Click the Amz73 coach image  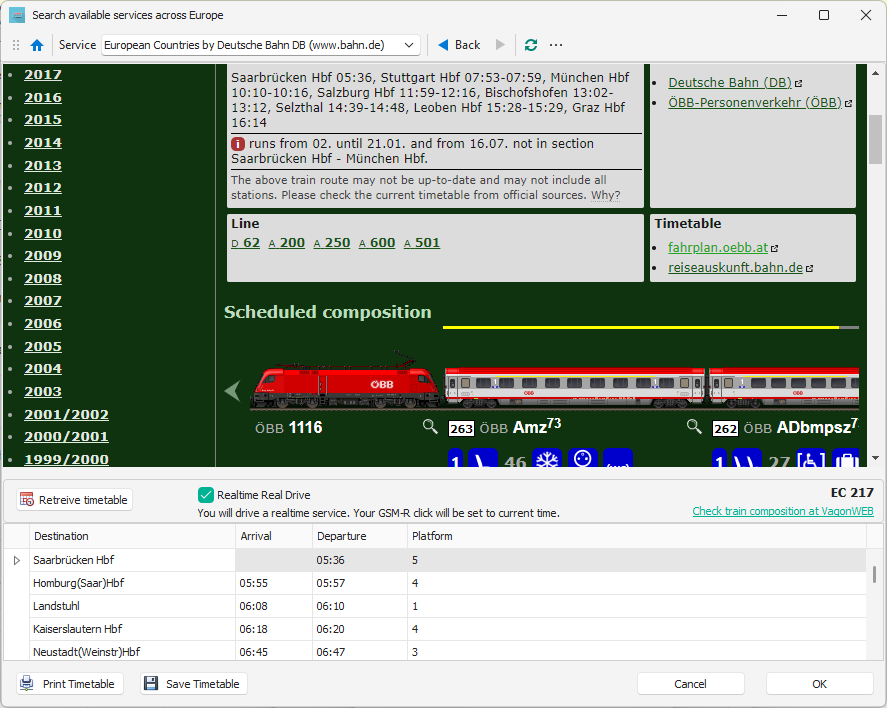(x=575, y=388)
